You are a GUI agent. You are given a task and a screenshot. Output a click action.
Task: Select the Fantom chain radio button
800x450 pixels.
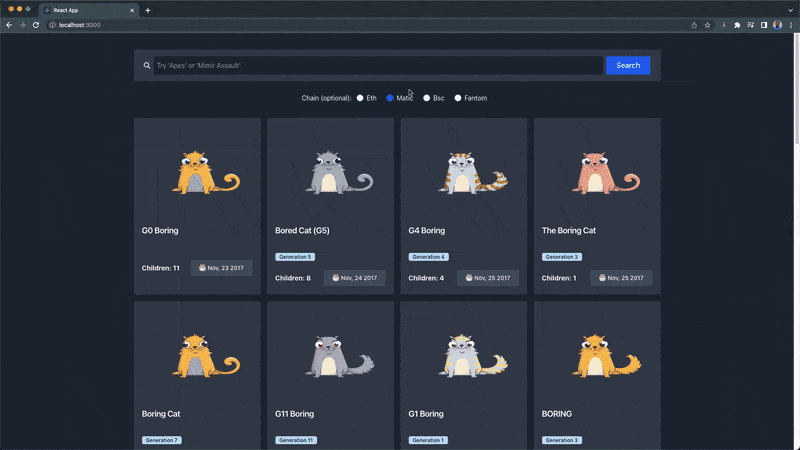coord(458,98)
